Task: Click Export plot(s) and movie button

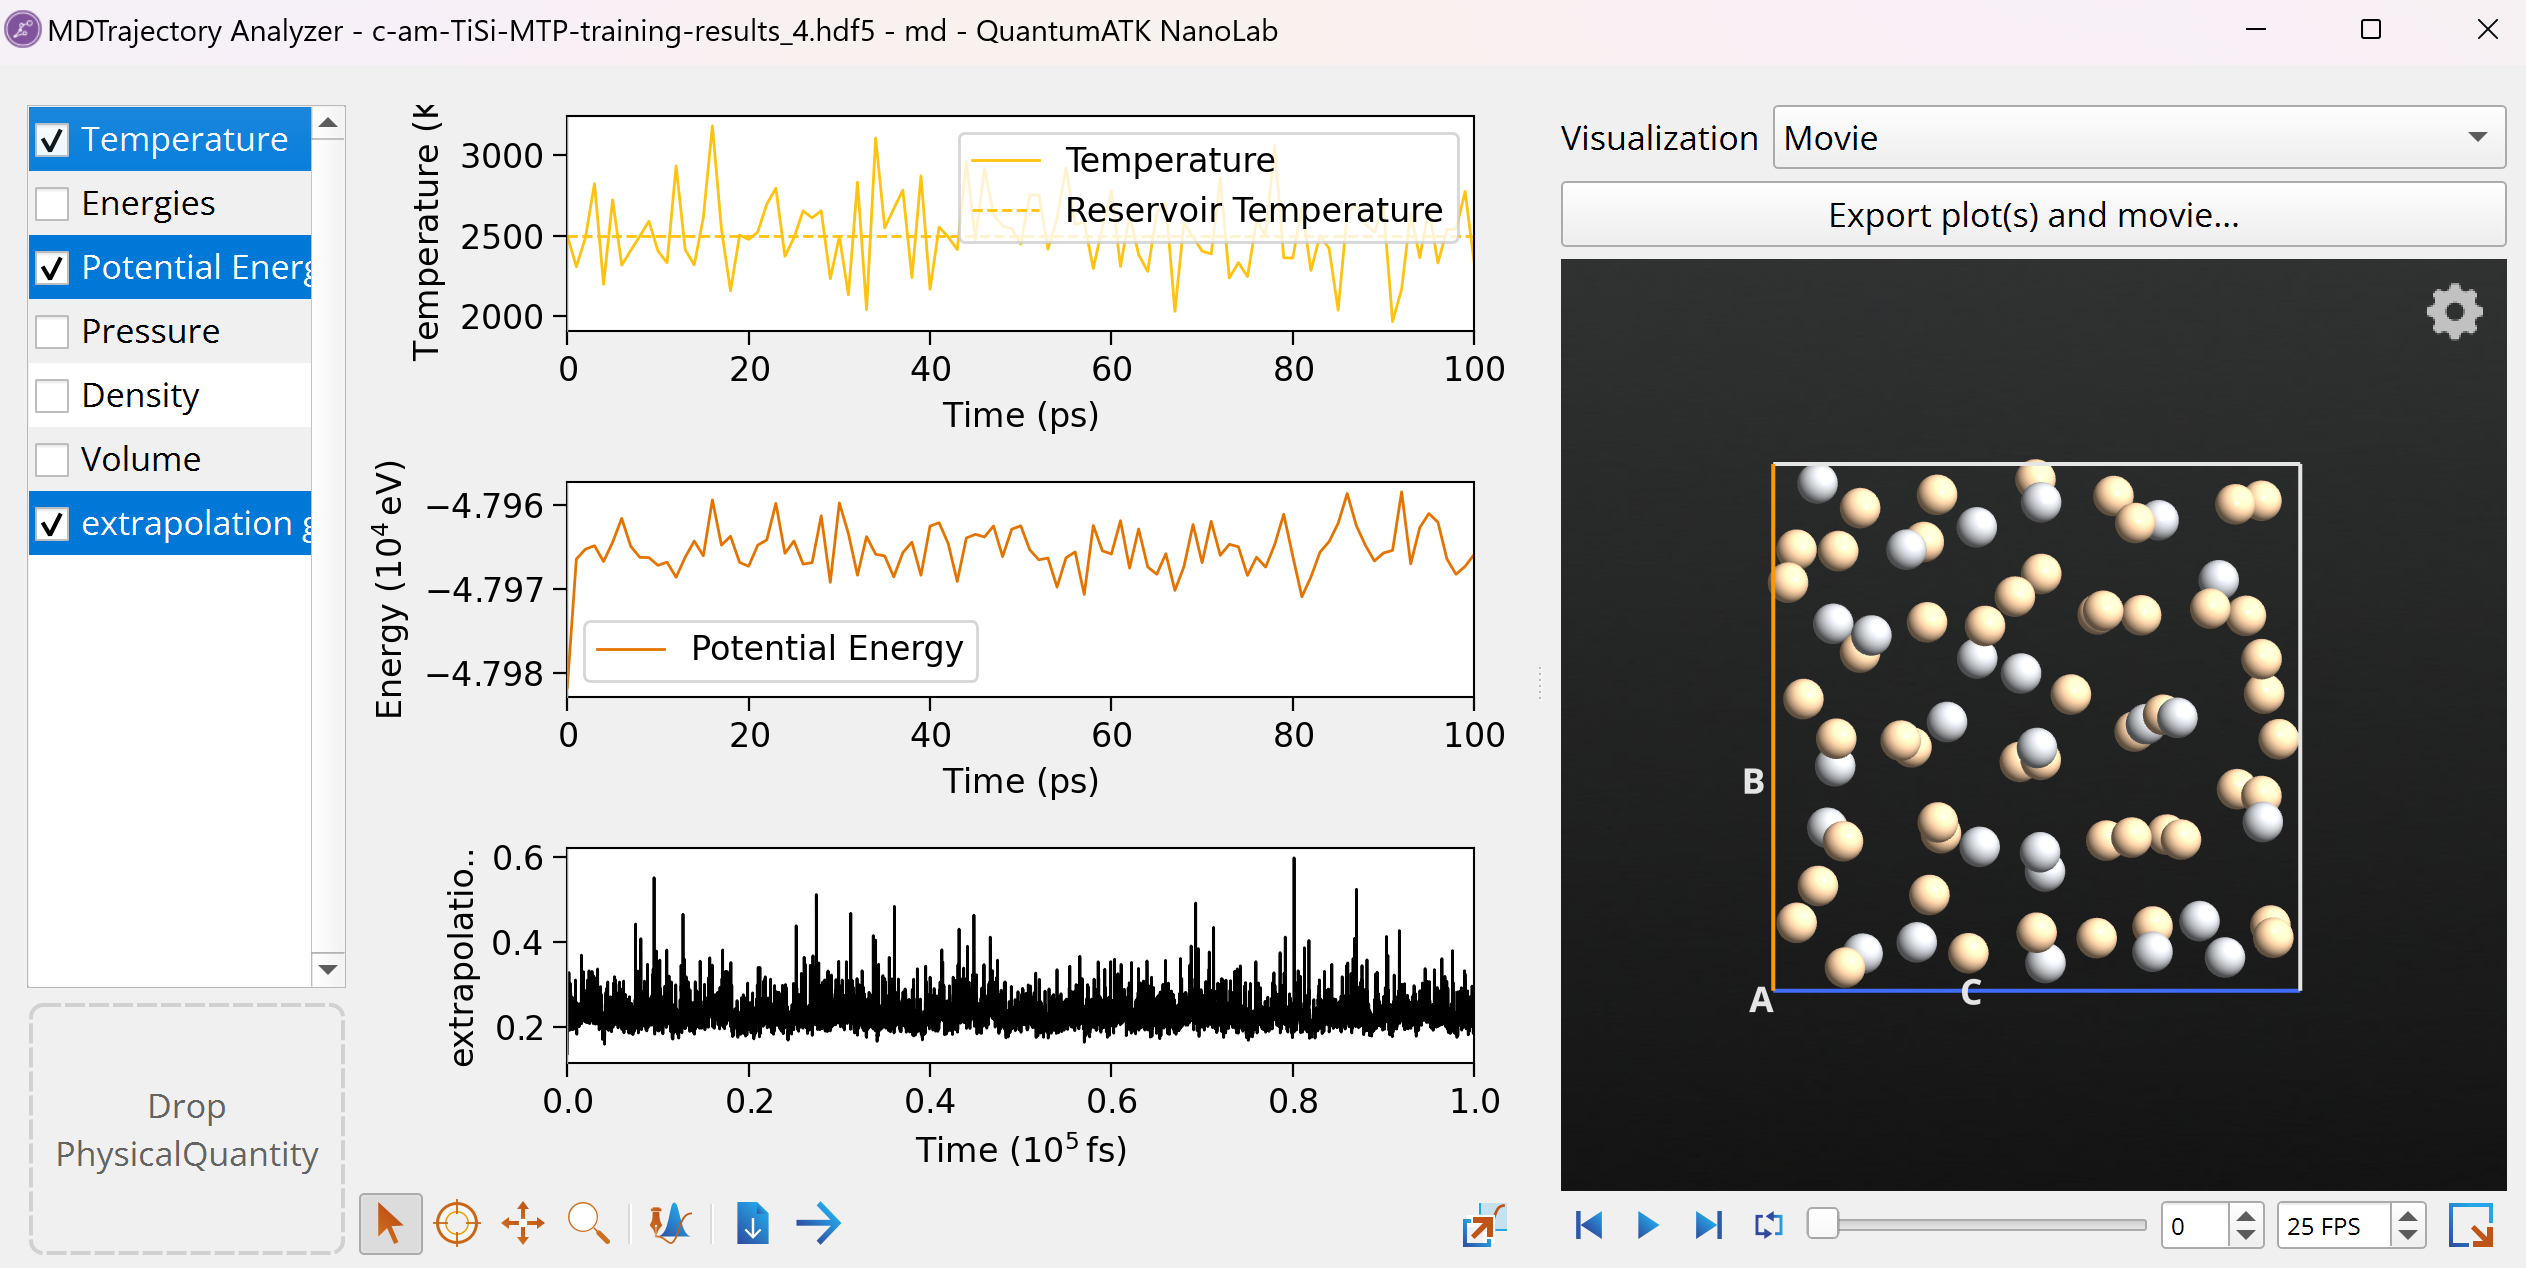Action: (x=2032, y=215)
